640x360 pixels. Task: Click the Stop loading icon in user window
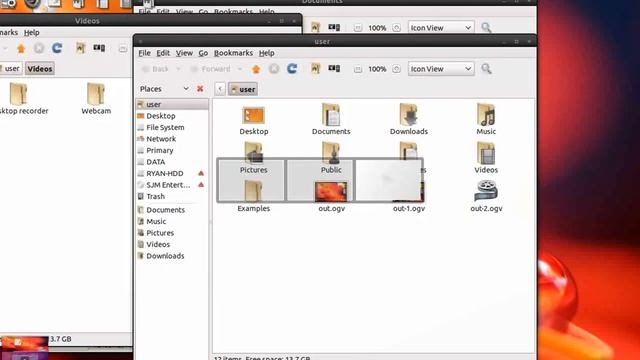(x=274, y=69)
